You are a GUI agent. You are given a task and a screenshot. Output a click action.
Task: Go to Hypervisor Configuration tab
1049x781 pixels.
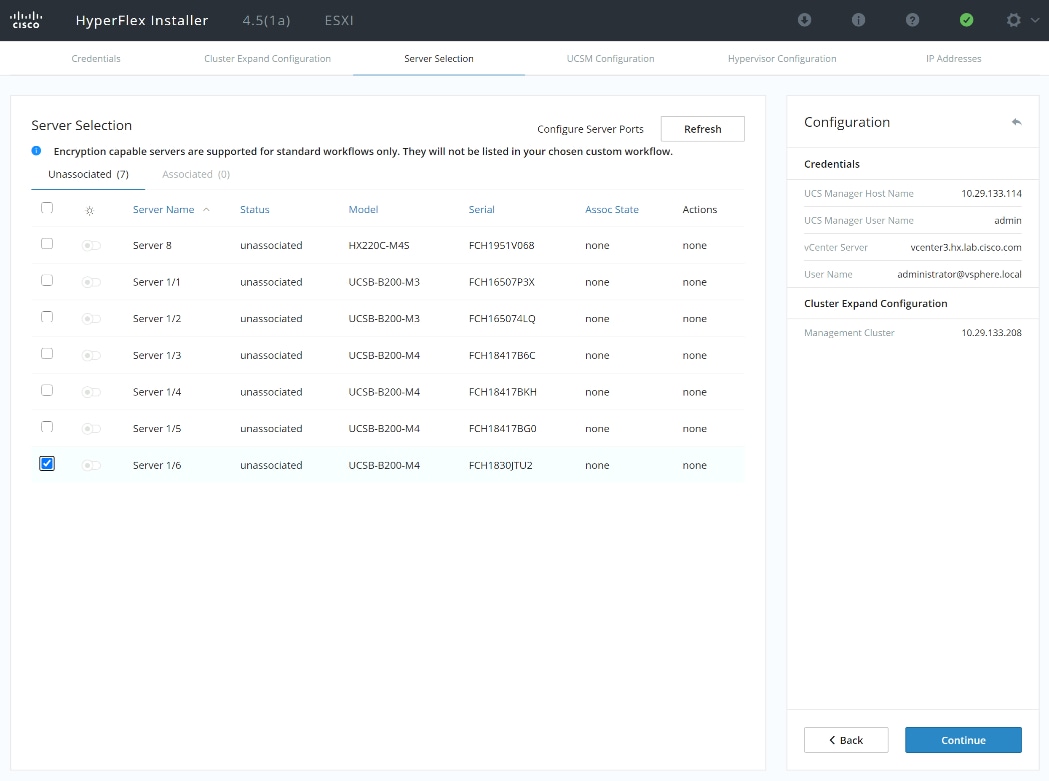pos(782,58)
